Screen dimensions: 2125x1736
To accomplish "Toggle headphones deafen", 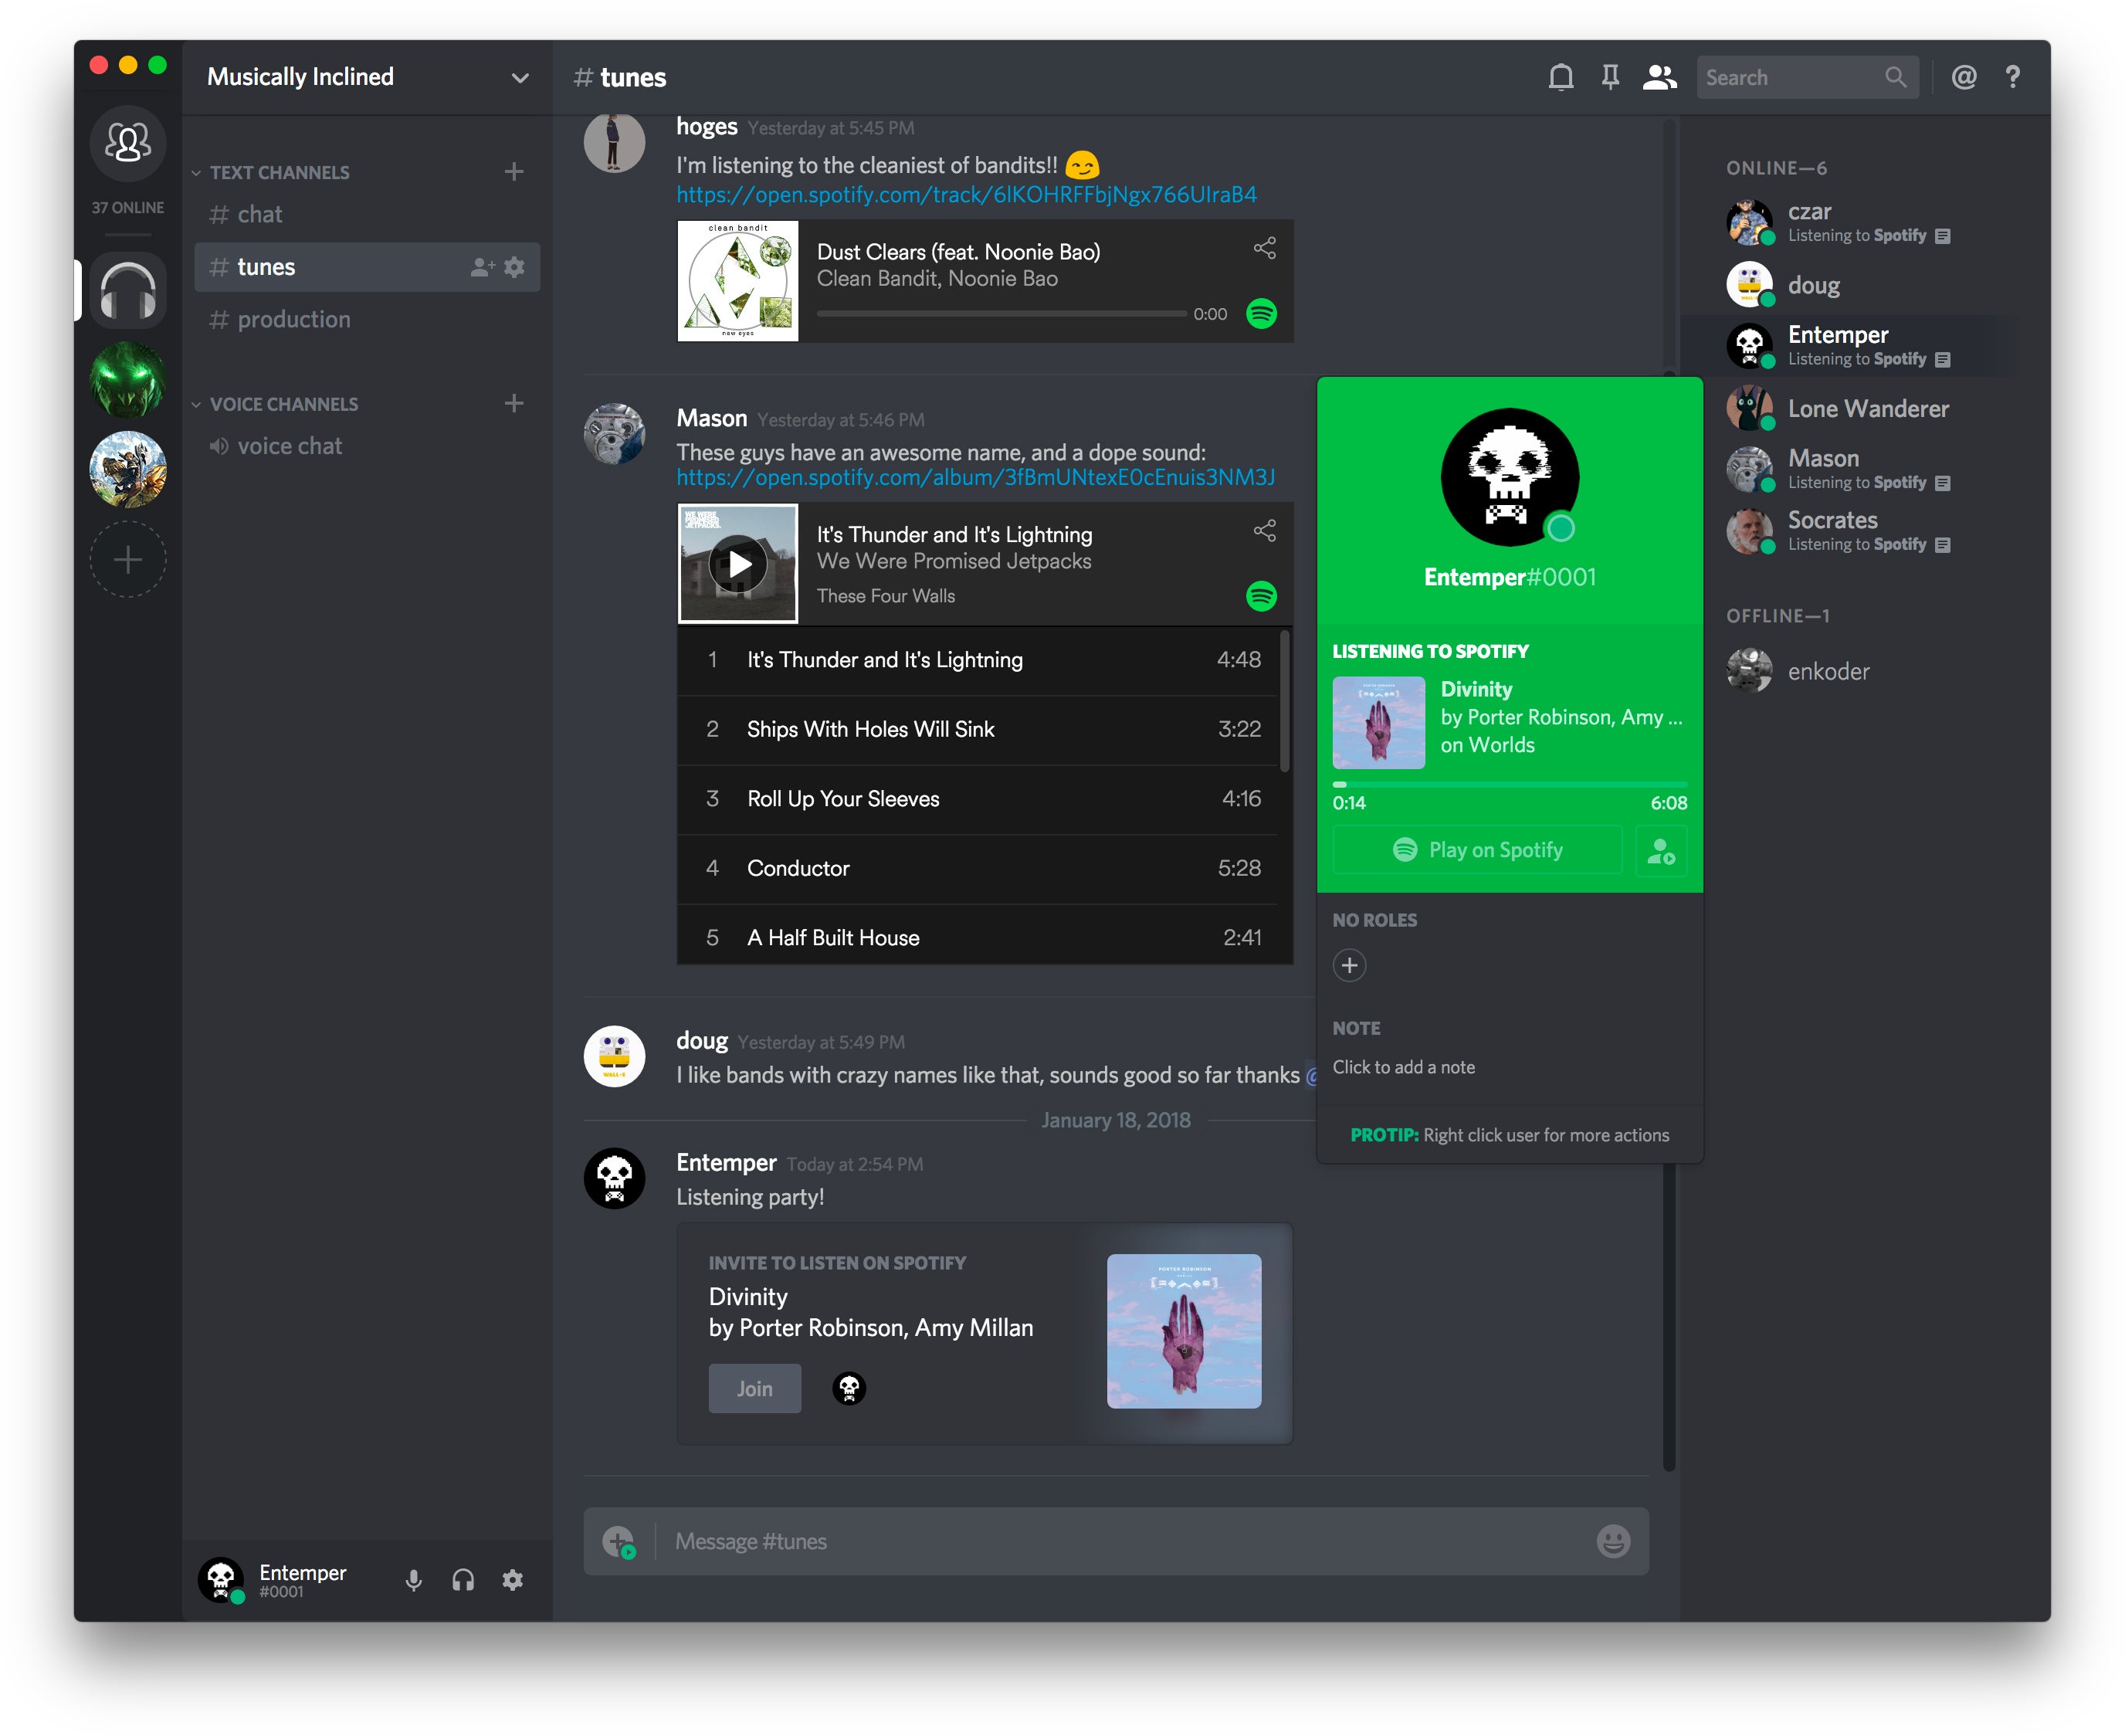I will coord(463,1580).
